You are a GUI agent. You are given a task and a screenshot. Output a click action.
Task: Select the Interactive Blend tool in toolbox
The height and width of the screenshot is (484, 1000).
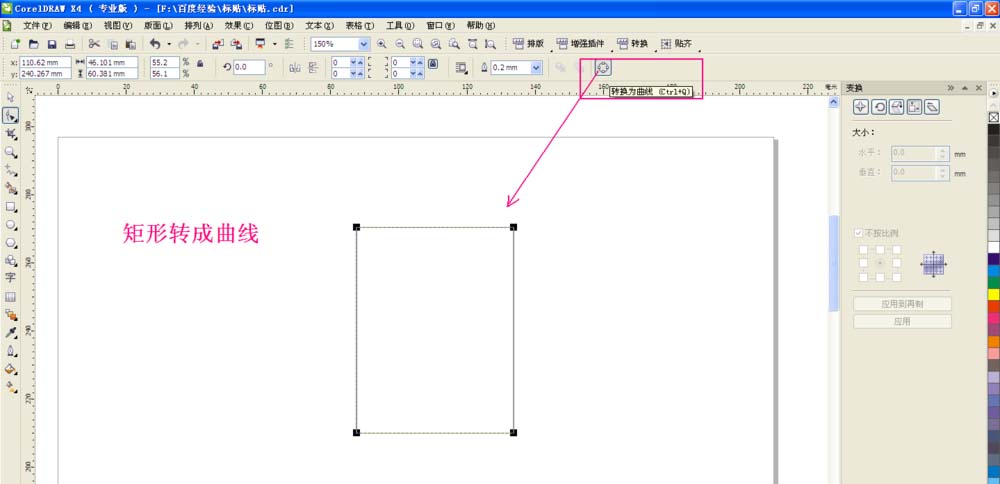[x=10, y=314]
